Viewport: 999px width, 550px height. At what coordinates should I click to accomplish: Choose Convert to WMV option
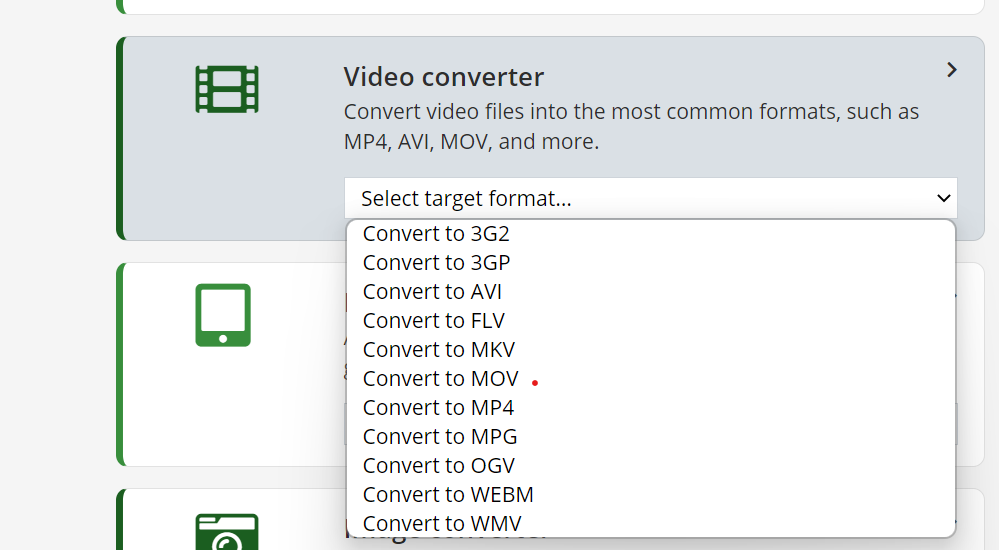(650, 523)
